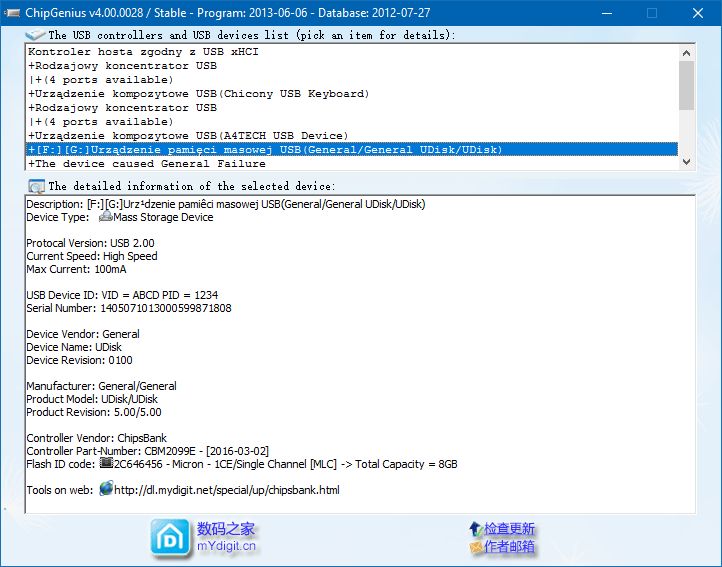Click the 'Product Model: UDisk/UDisk' line
This screenshot has width=722, height=567.
click(x=92, y=399)
